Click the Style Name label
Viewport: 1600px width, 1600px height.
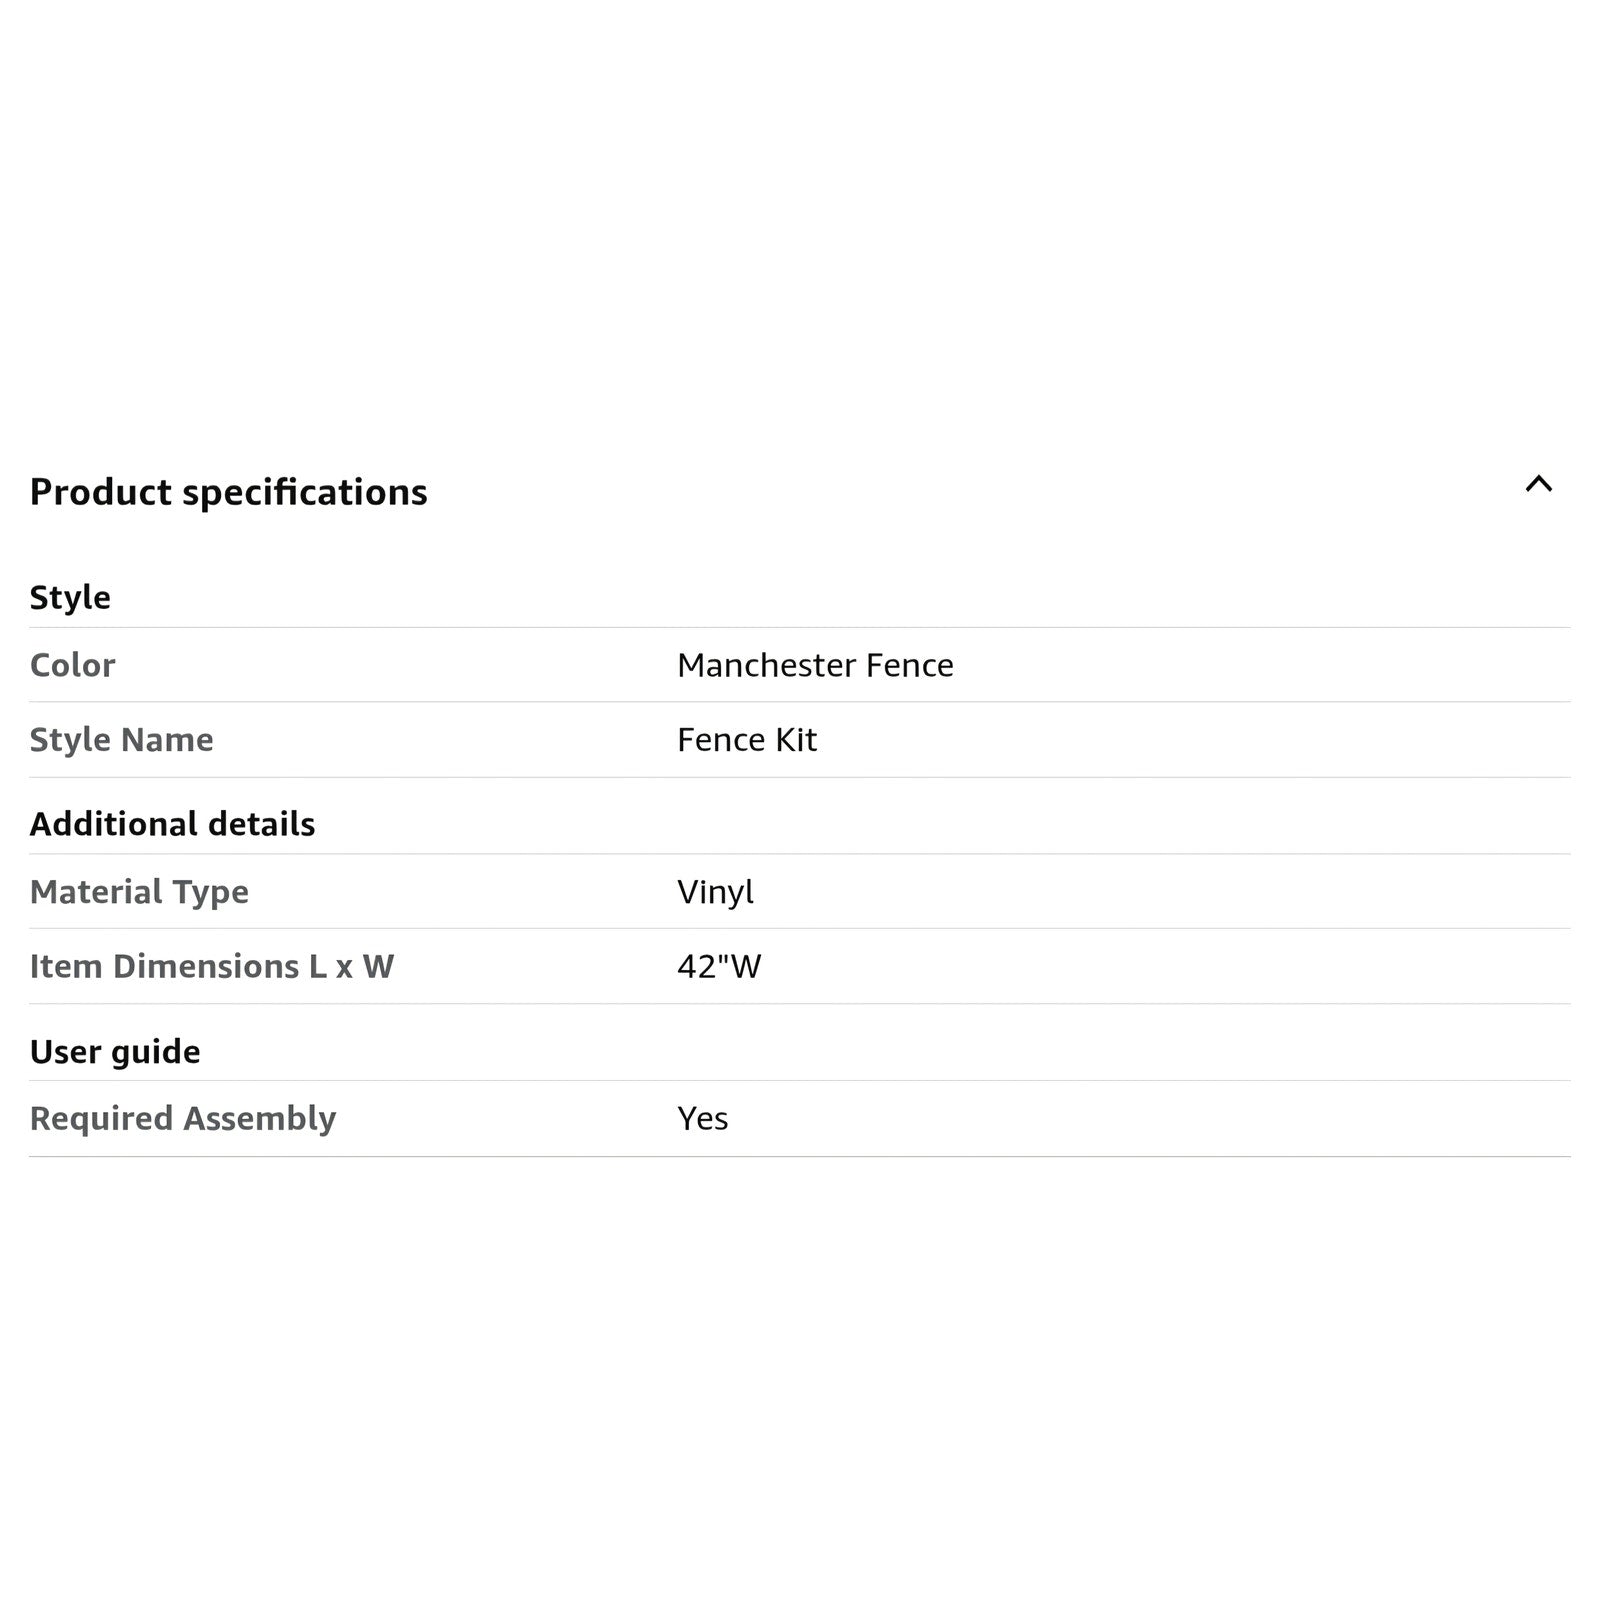pyautogui.click(x=121, y=740)
